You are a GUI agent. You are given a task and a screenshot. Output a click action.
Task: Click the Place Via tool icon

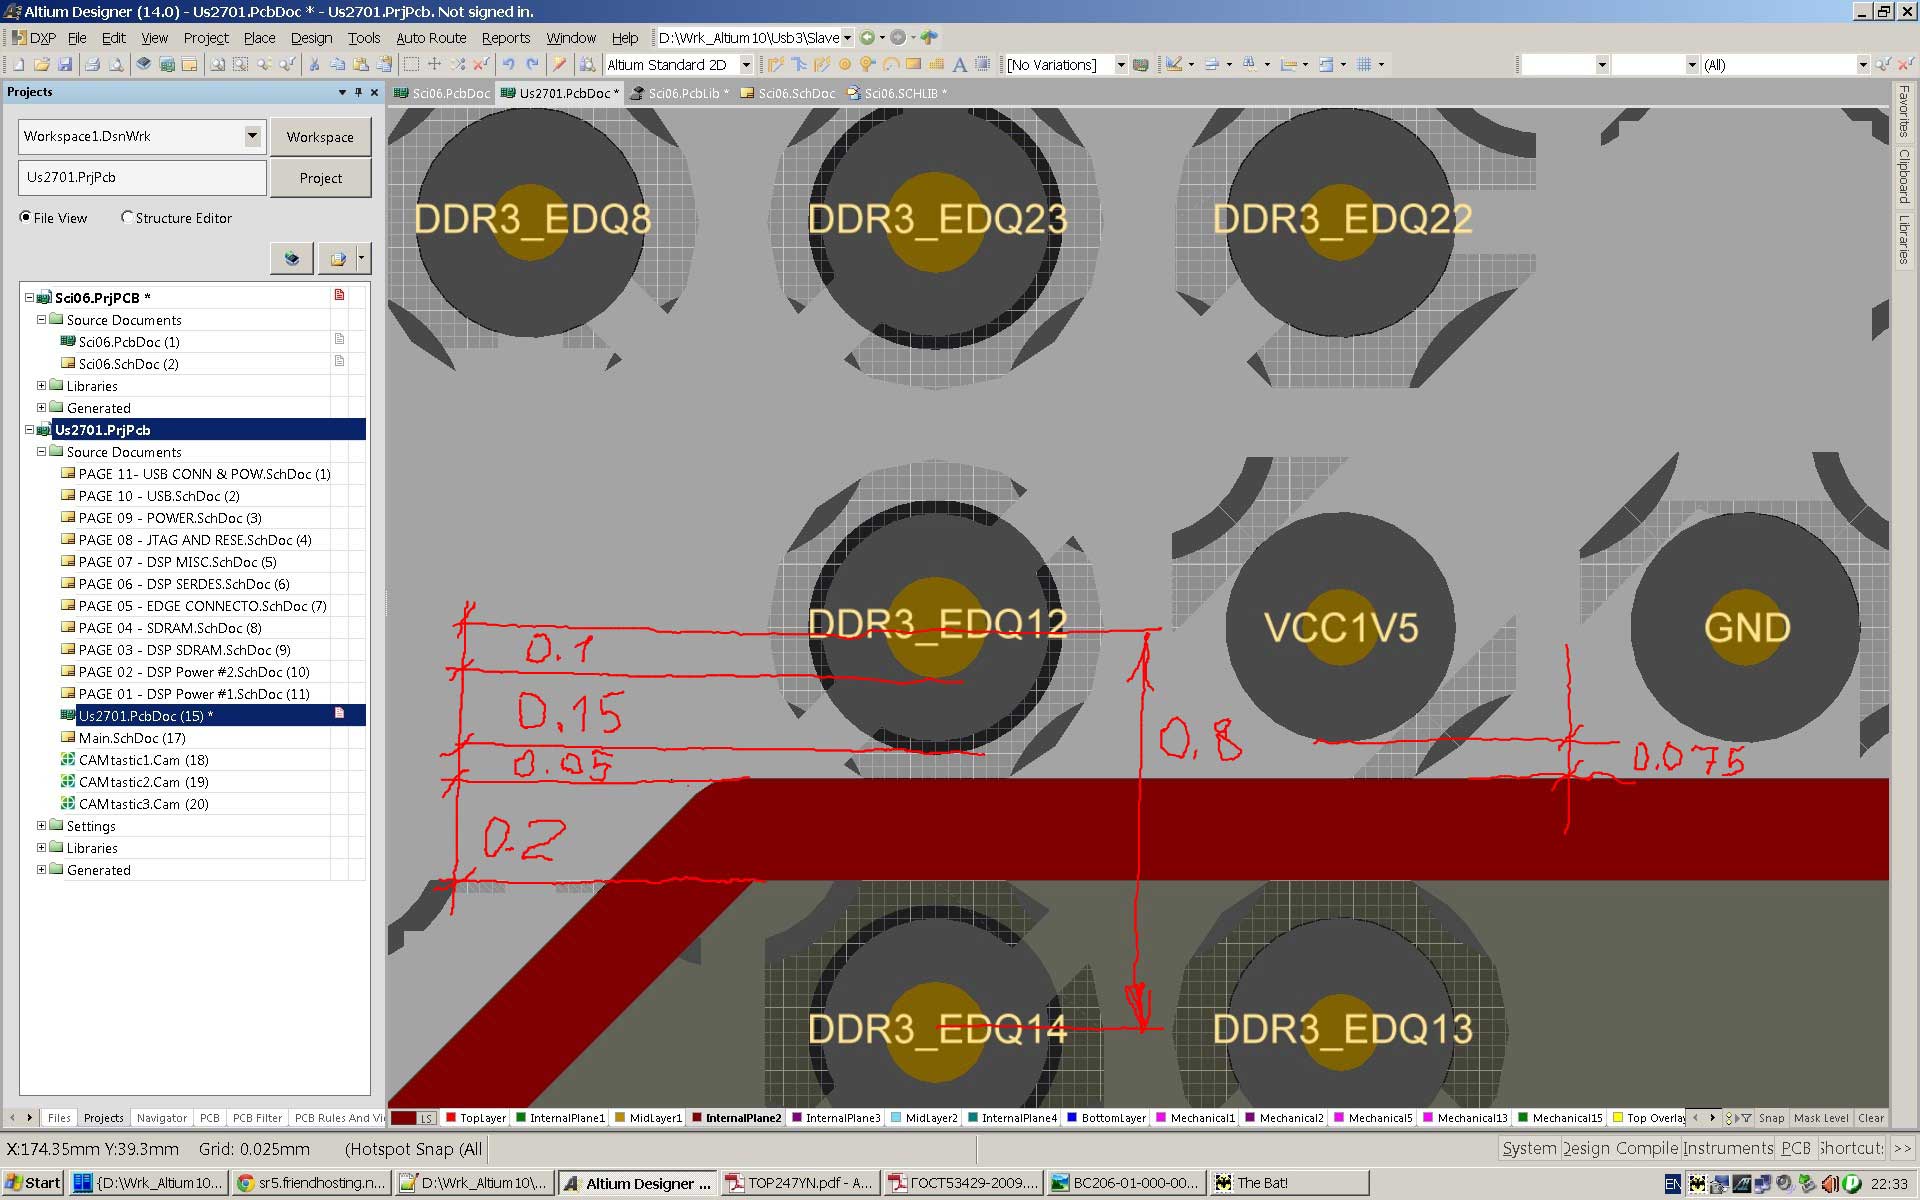click(x=867, y=65)
